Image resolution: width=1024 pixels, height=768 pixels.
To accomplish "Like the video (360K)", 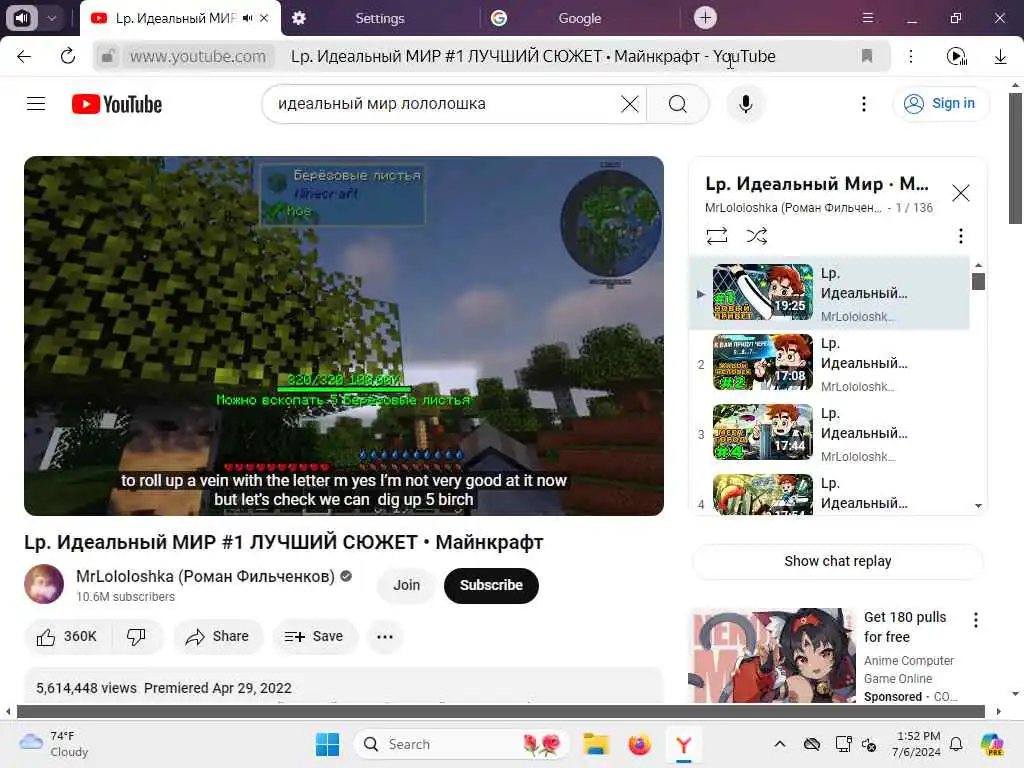I will (67, 637).
